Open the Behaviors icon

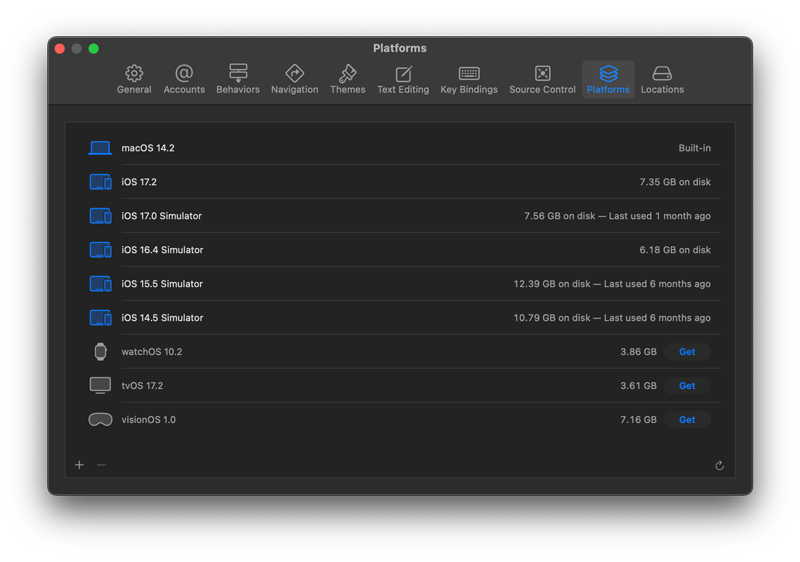[238, 73]
